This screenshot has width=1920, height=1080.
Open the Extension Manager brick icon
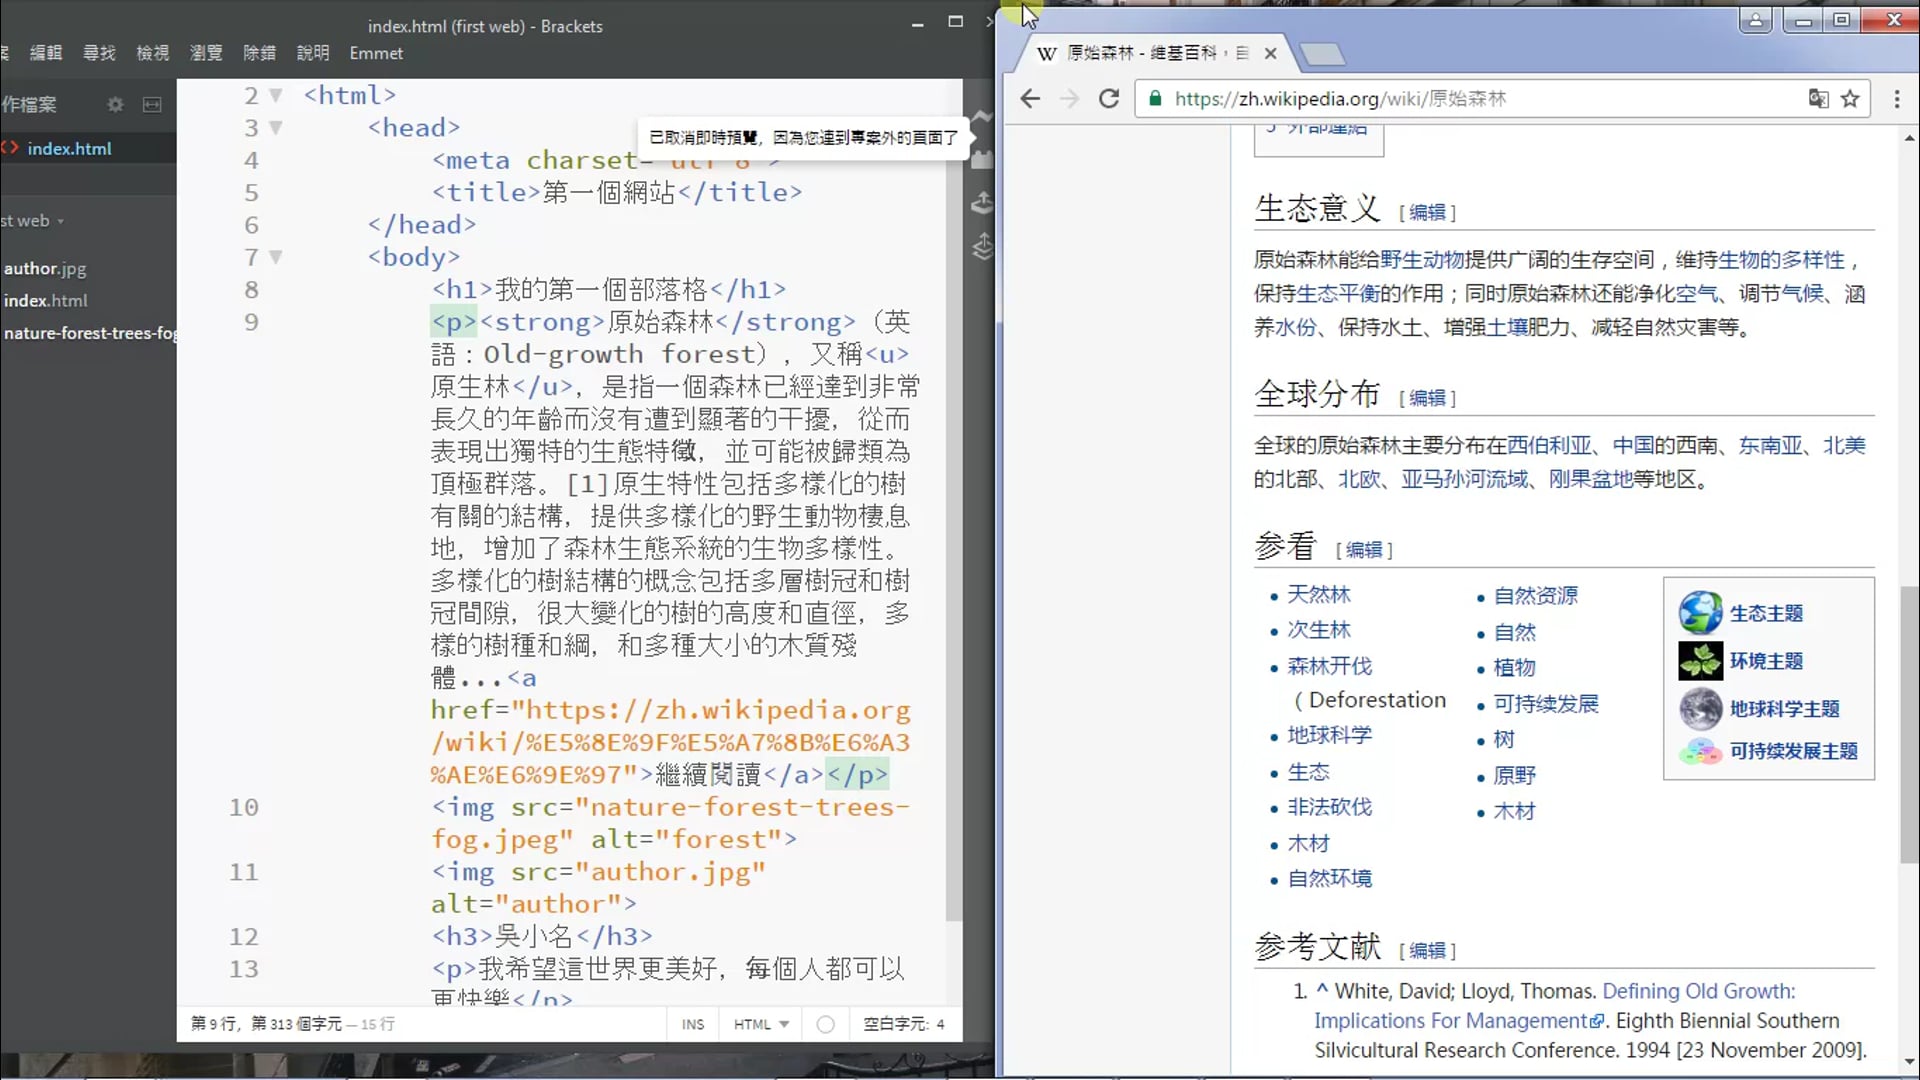coord(982,160)
